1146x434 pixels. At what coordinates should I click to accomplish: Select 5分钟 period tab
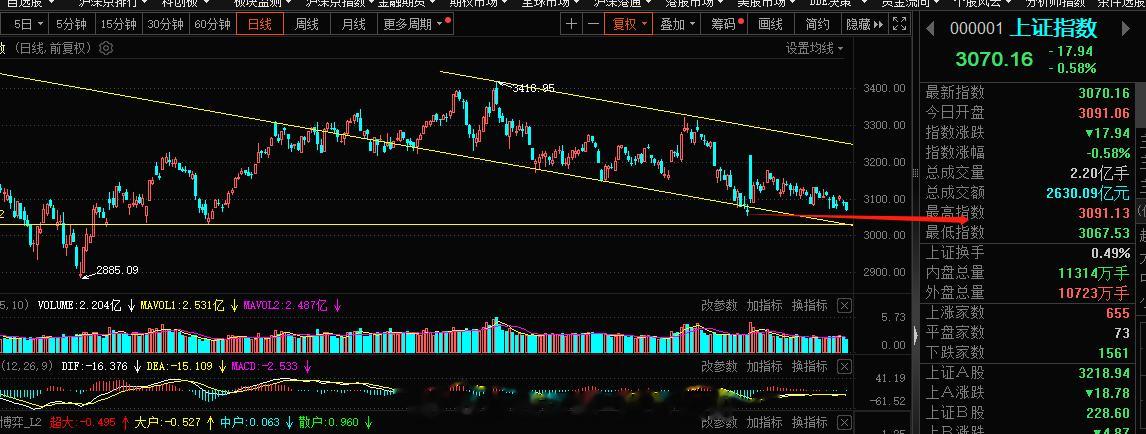[x=71, y=24]
